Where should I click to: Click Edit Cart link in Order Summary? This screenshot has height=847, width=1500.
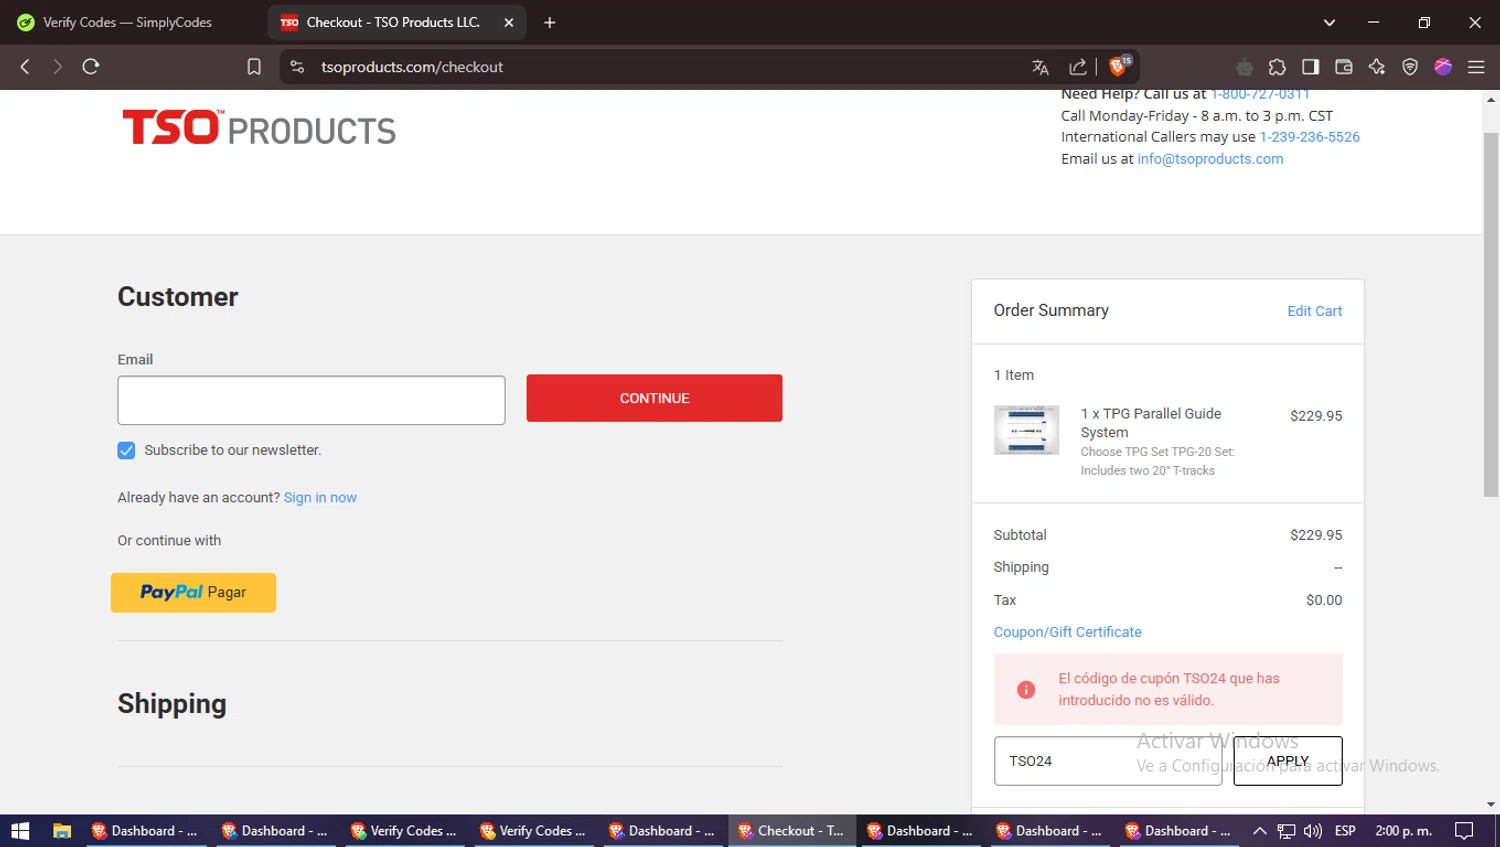(x=1314, y=311)
